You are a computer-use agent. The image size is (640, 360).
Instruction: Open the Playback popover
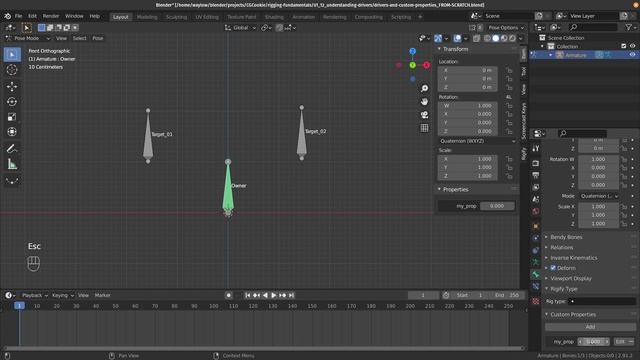pyautogui.click(x=35, y=295)
